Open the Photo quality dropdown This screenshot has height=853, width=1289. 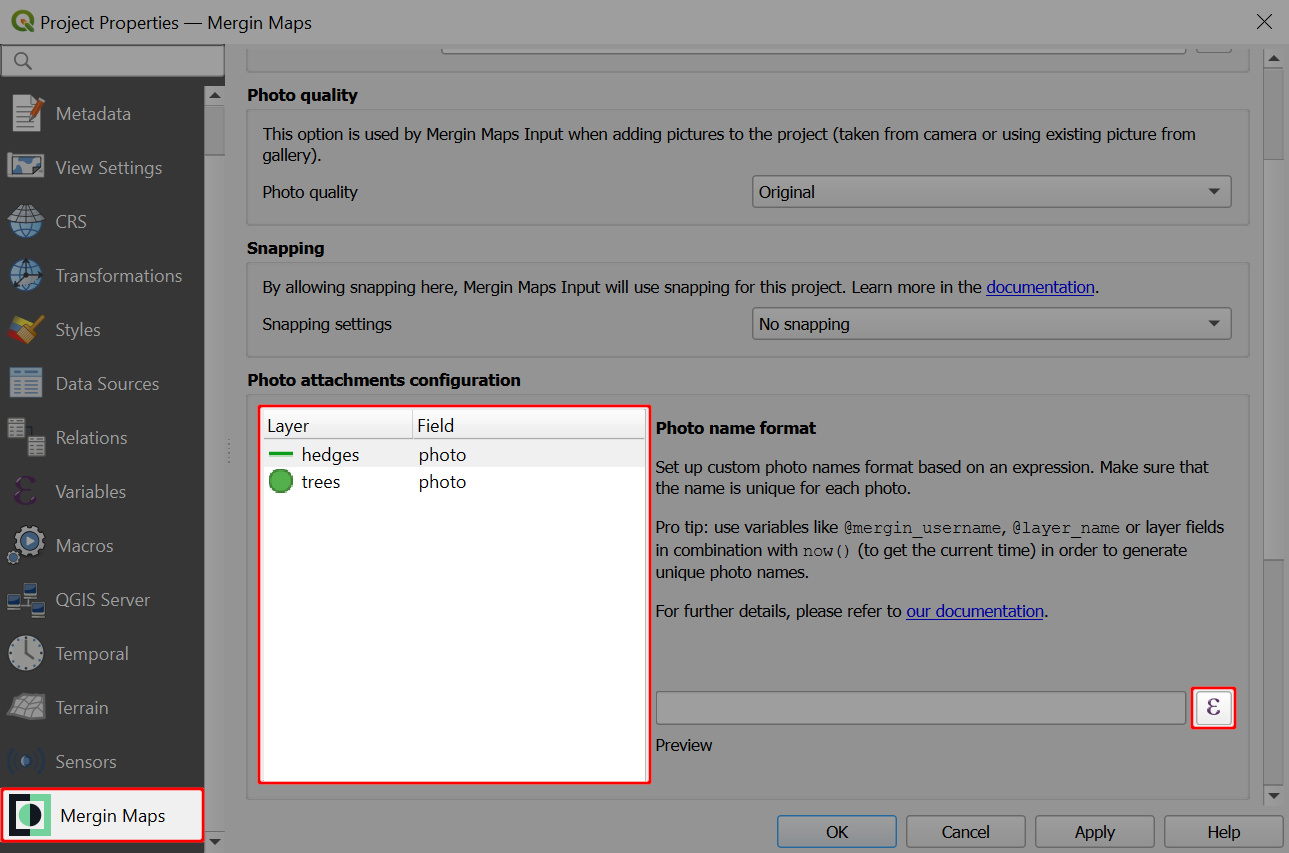click(991, 192)
